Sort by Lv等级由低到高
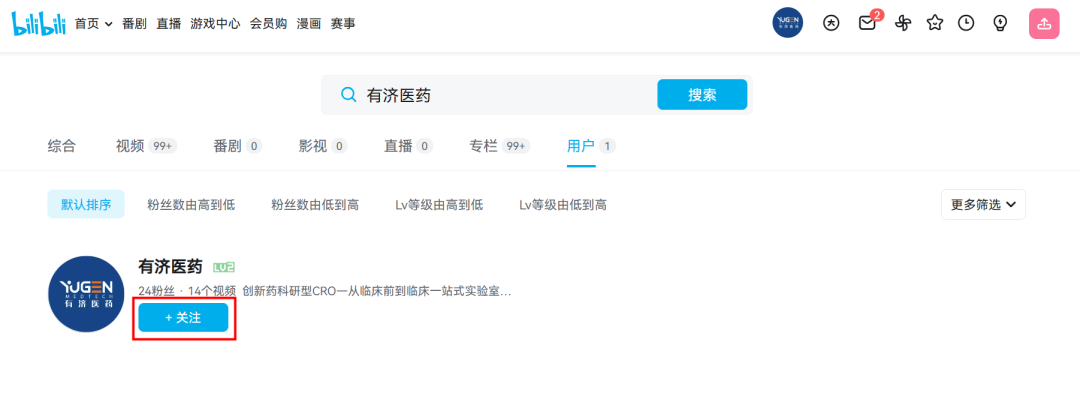Image resolution: width=1080 pixels, height=408 pixels. 563,205
